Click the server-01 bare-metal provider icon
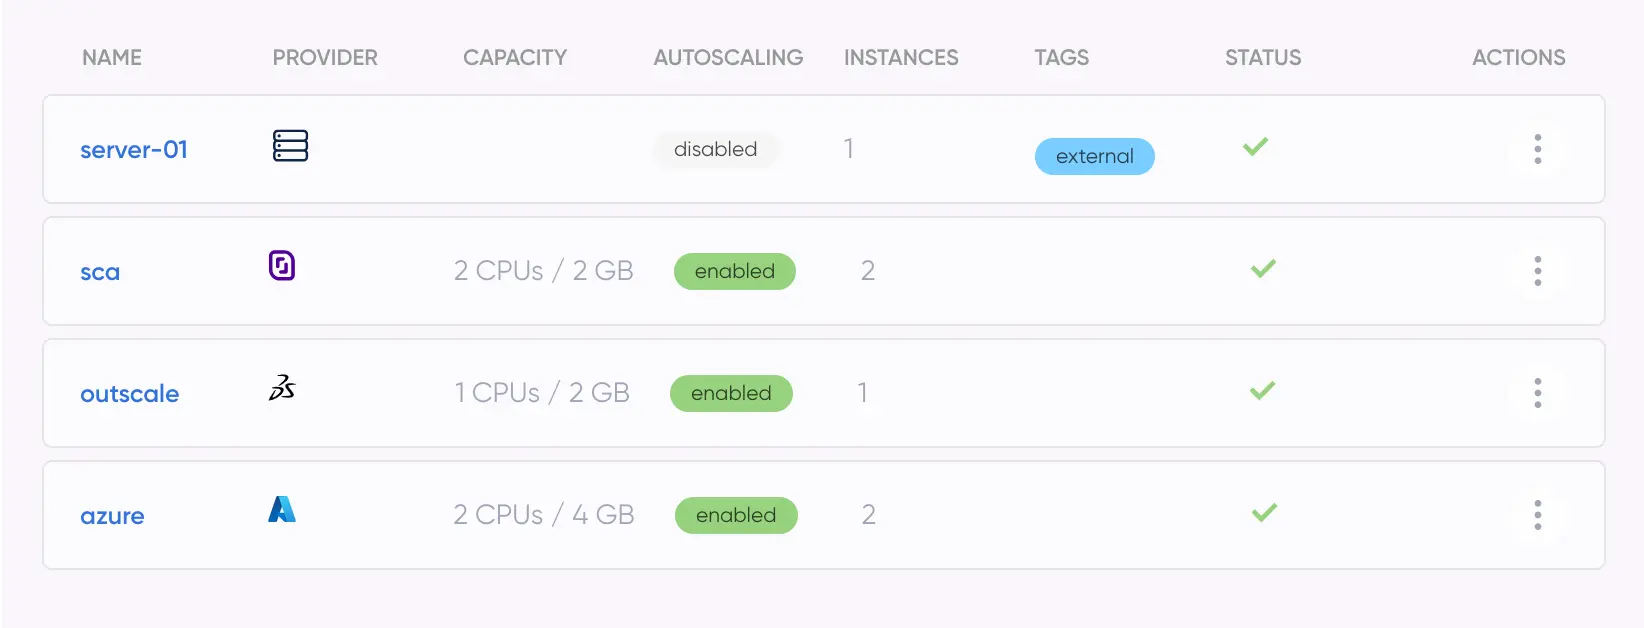Screen dimensions: 1644x628 [x=290, y=146]
